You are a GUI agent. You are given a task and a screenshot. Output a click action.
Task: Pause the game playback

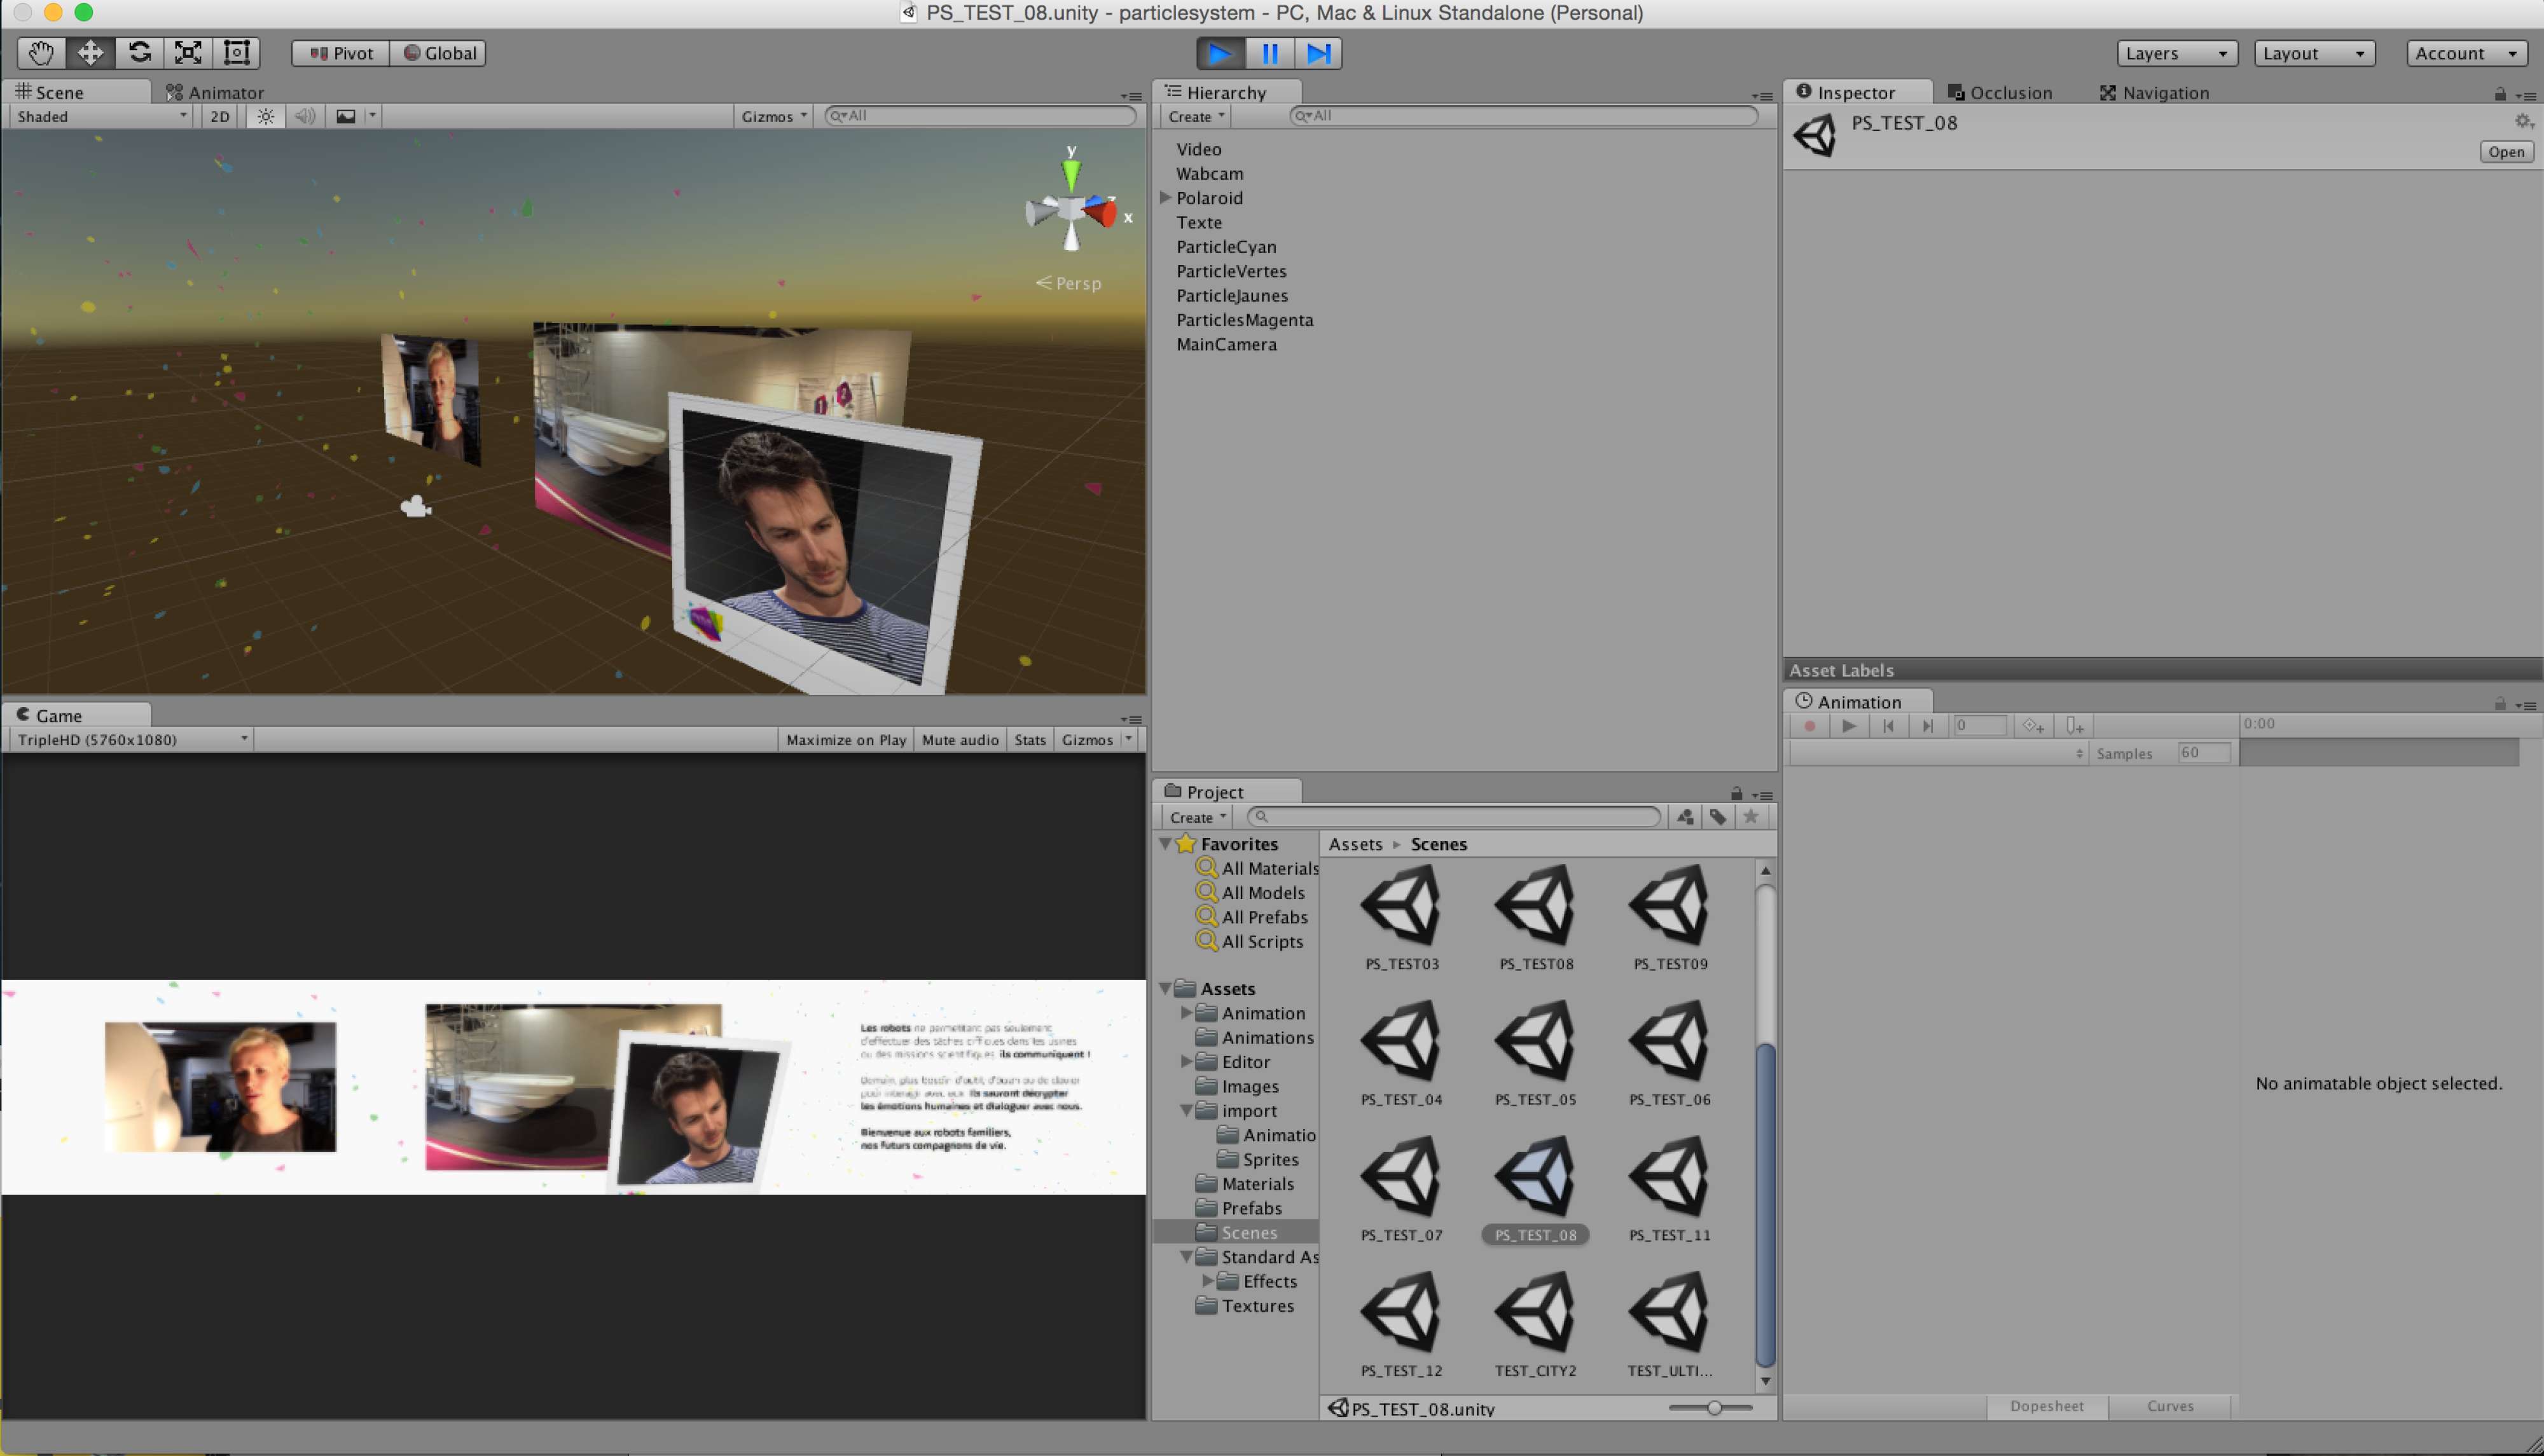coord(1270,53)
